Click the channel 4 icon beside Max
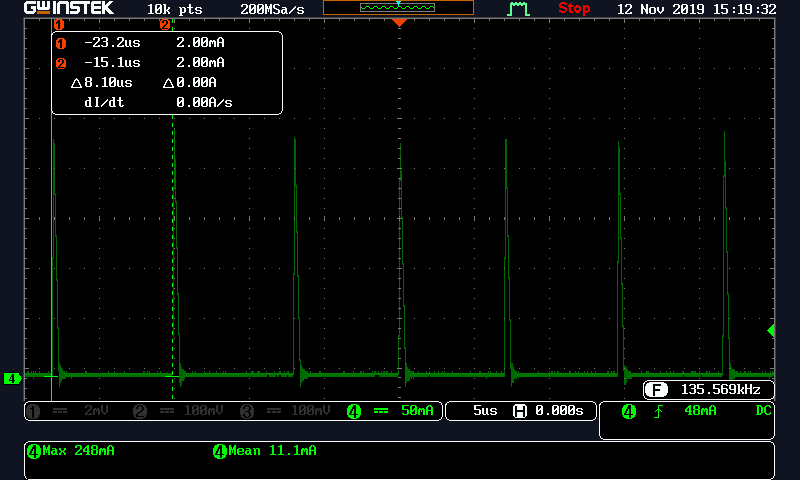Image resolution: width=800 pixels, height=480 pixels. 34,451
